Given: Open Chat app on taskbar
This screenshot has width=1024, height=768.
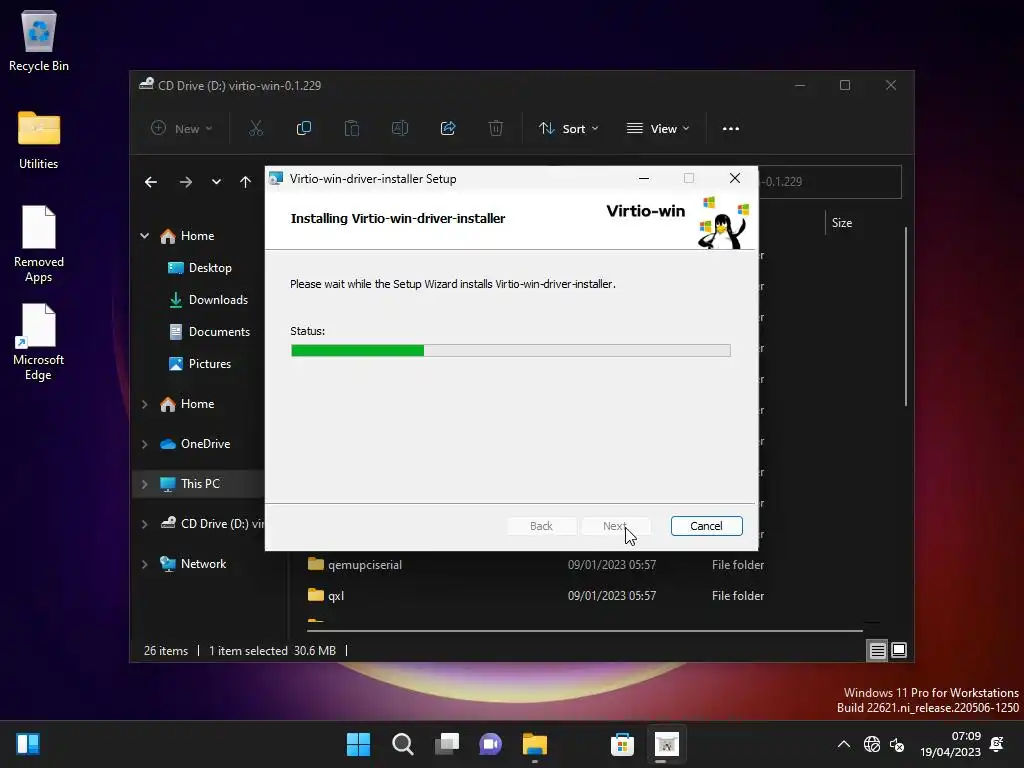Looking at the screenshot, I should click(490, 744).
